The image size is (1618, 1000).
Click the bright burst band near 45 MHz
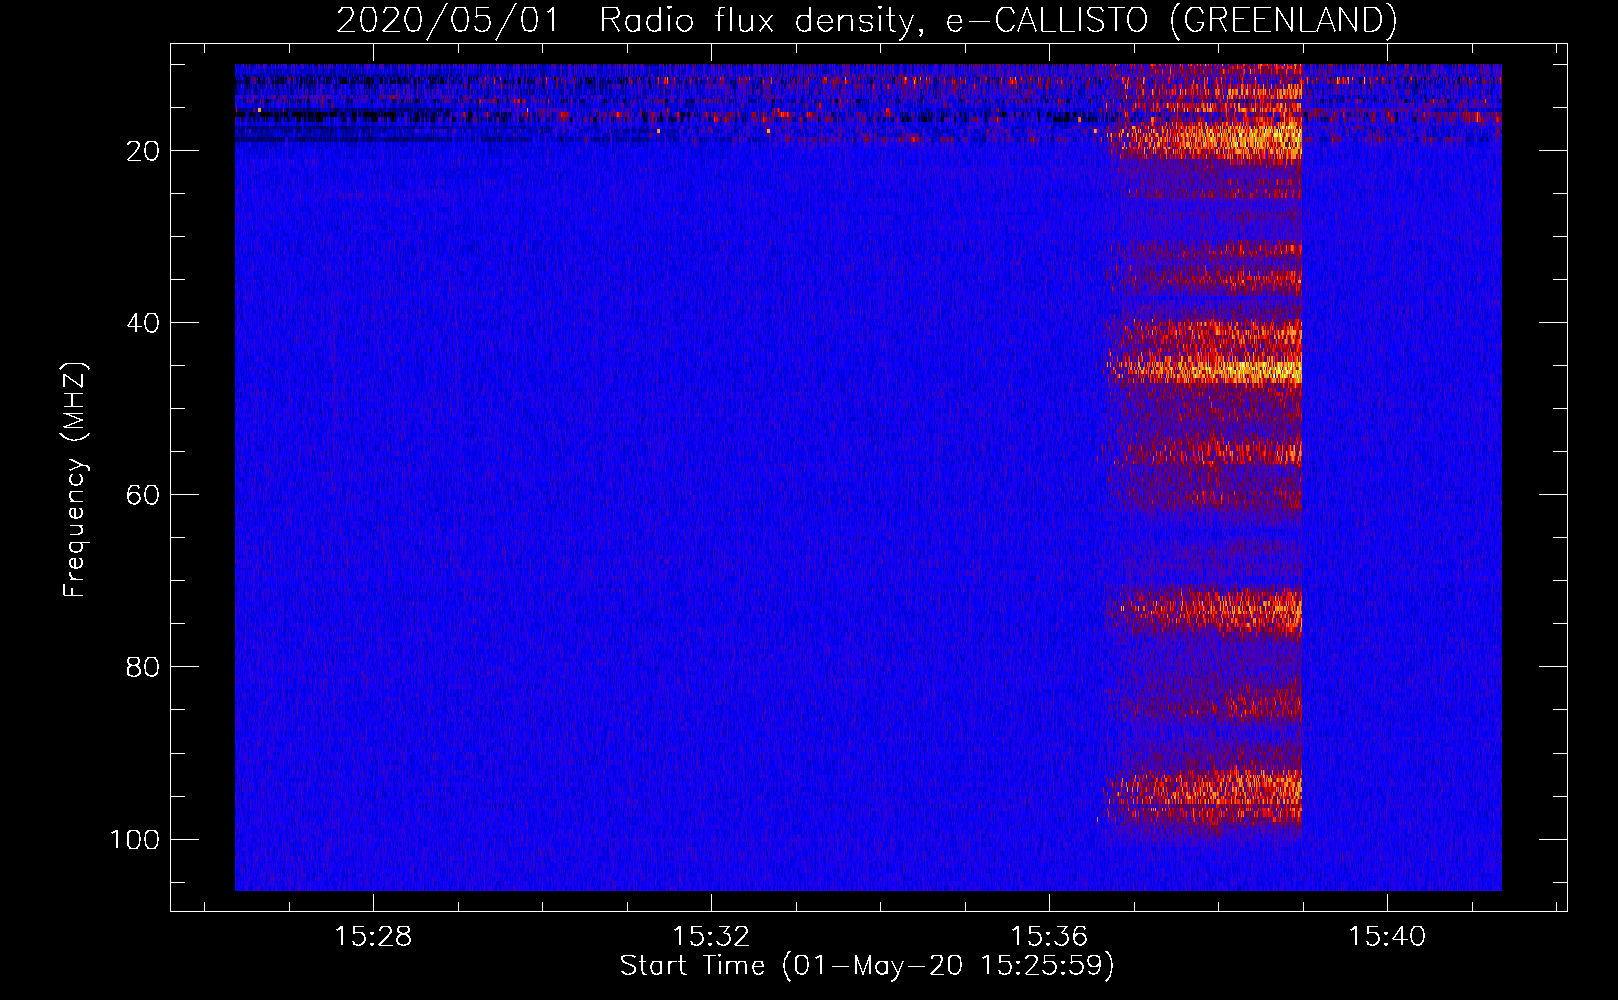1205,370
